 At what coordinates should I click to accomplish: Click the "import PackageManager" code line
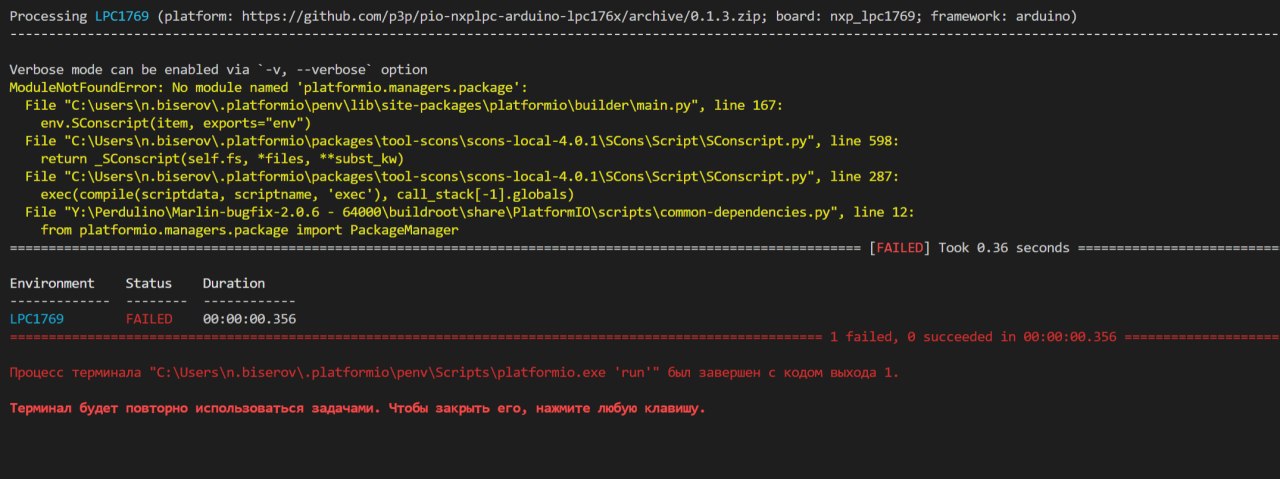point(249,230)
